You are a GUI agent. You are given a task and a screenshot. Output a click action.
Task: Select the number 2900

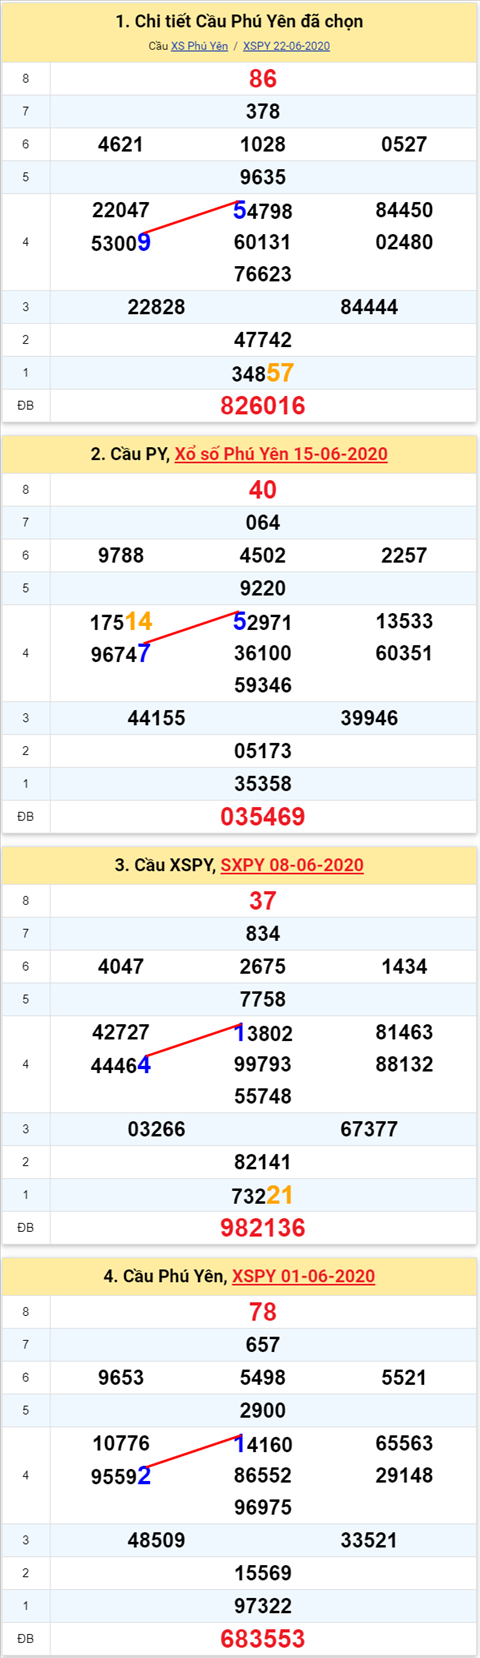click(263, 1411)
